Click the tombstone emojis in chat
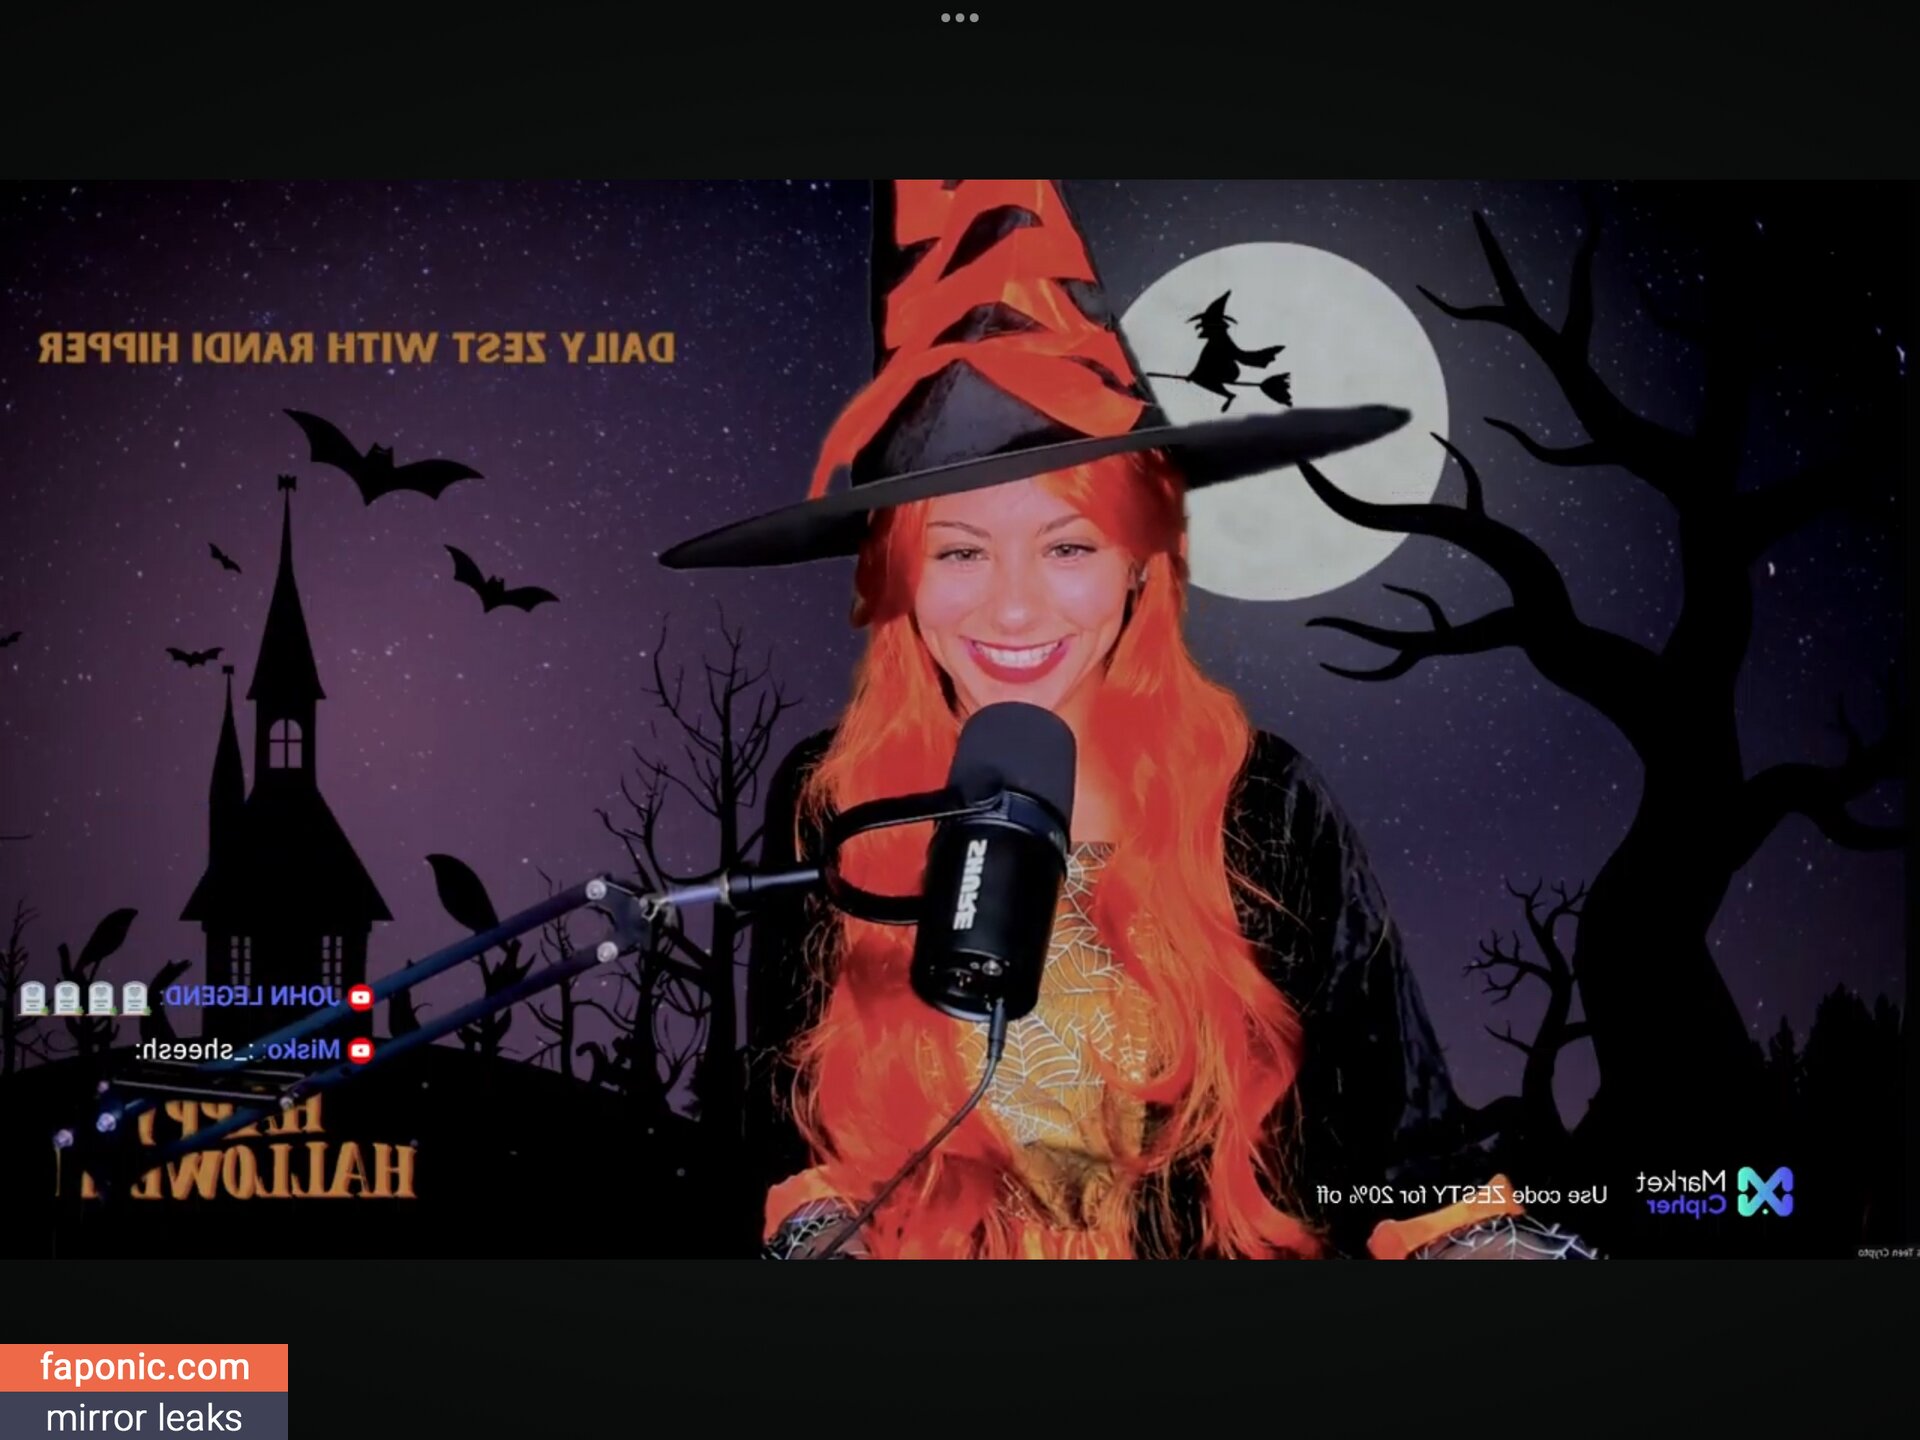This screenshot has width=1920, height=1440. [84, 998]
